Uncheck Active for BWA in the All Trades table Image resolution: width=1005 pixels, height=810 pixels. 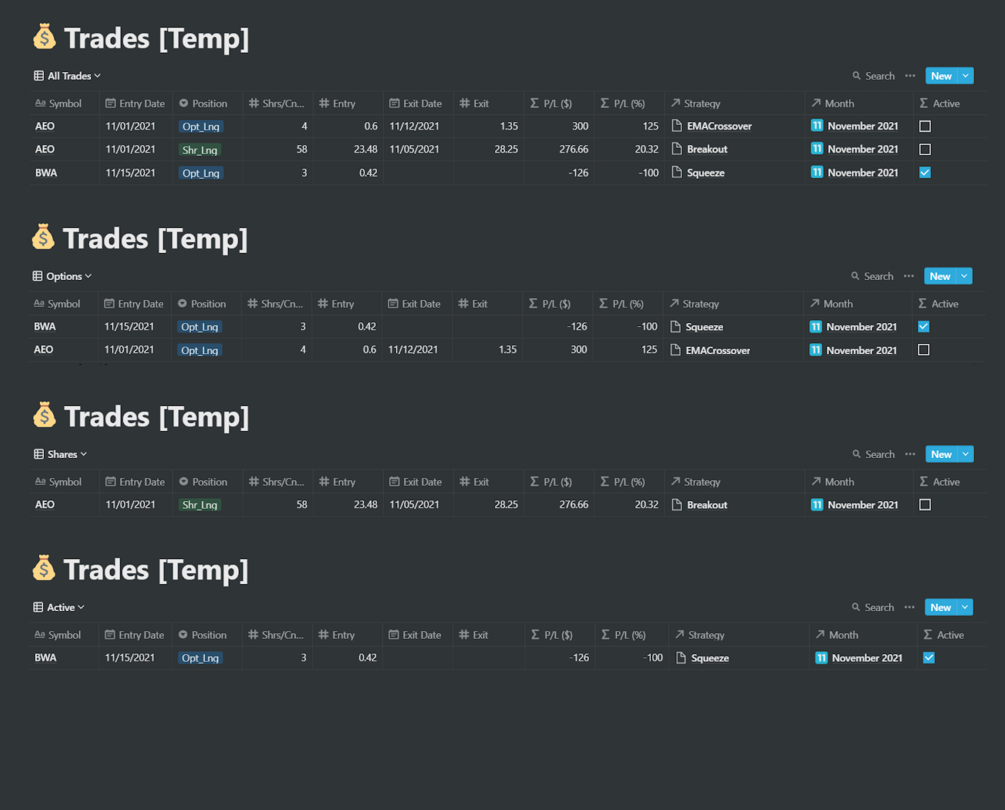tap(925, 172)
